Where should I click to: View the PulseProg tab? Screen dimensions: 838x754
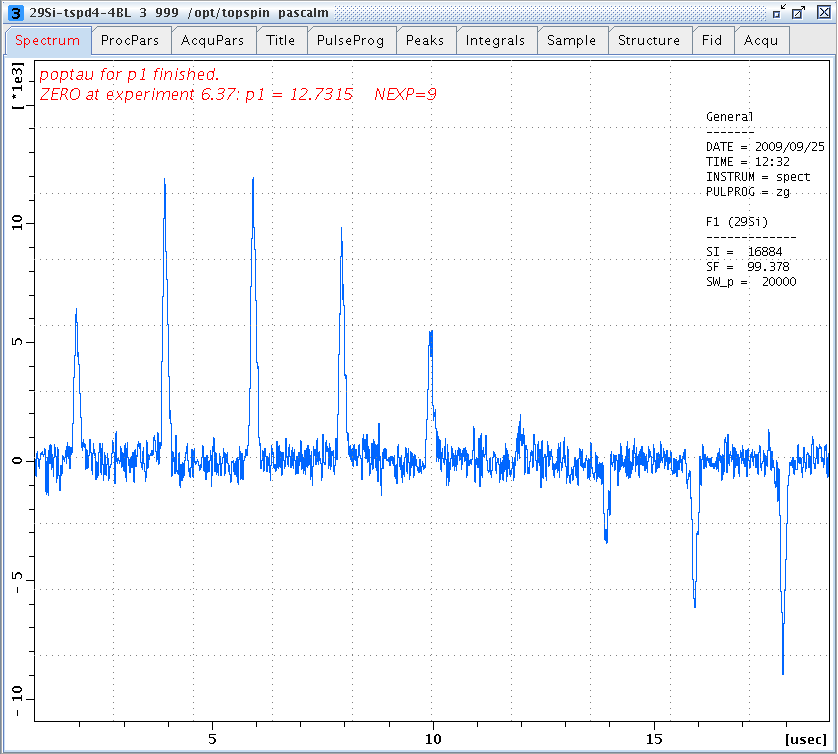[x=351, y=41]
